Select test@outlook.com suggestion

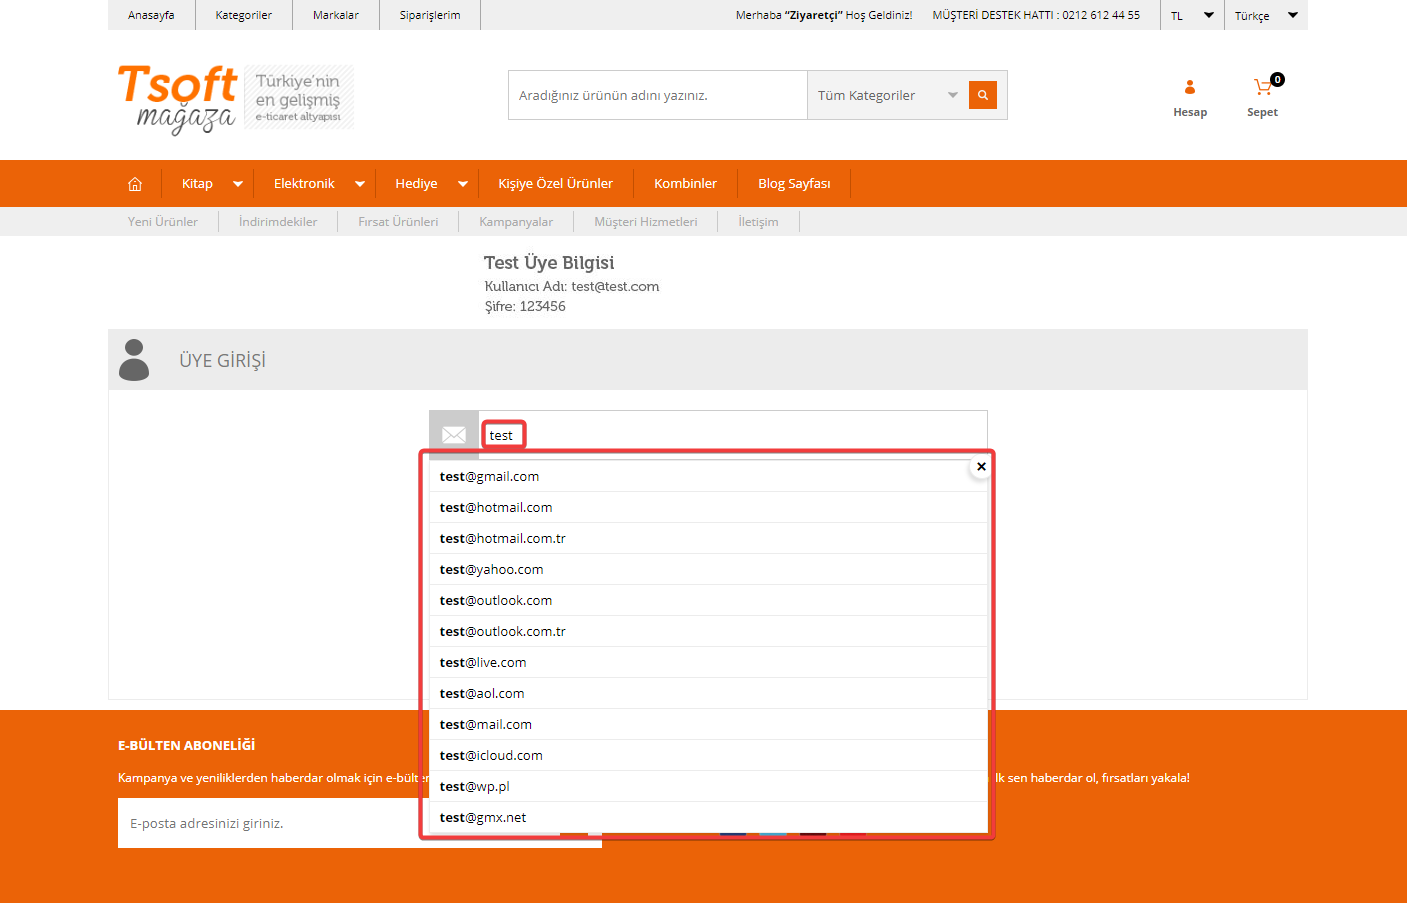click(708, 601)
